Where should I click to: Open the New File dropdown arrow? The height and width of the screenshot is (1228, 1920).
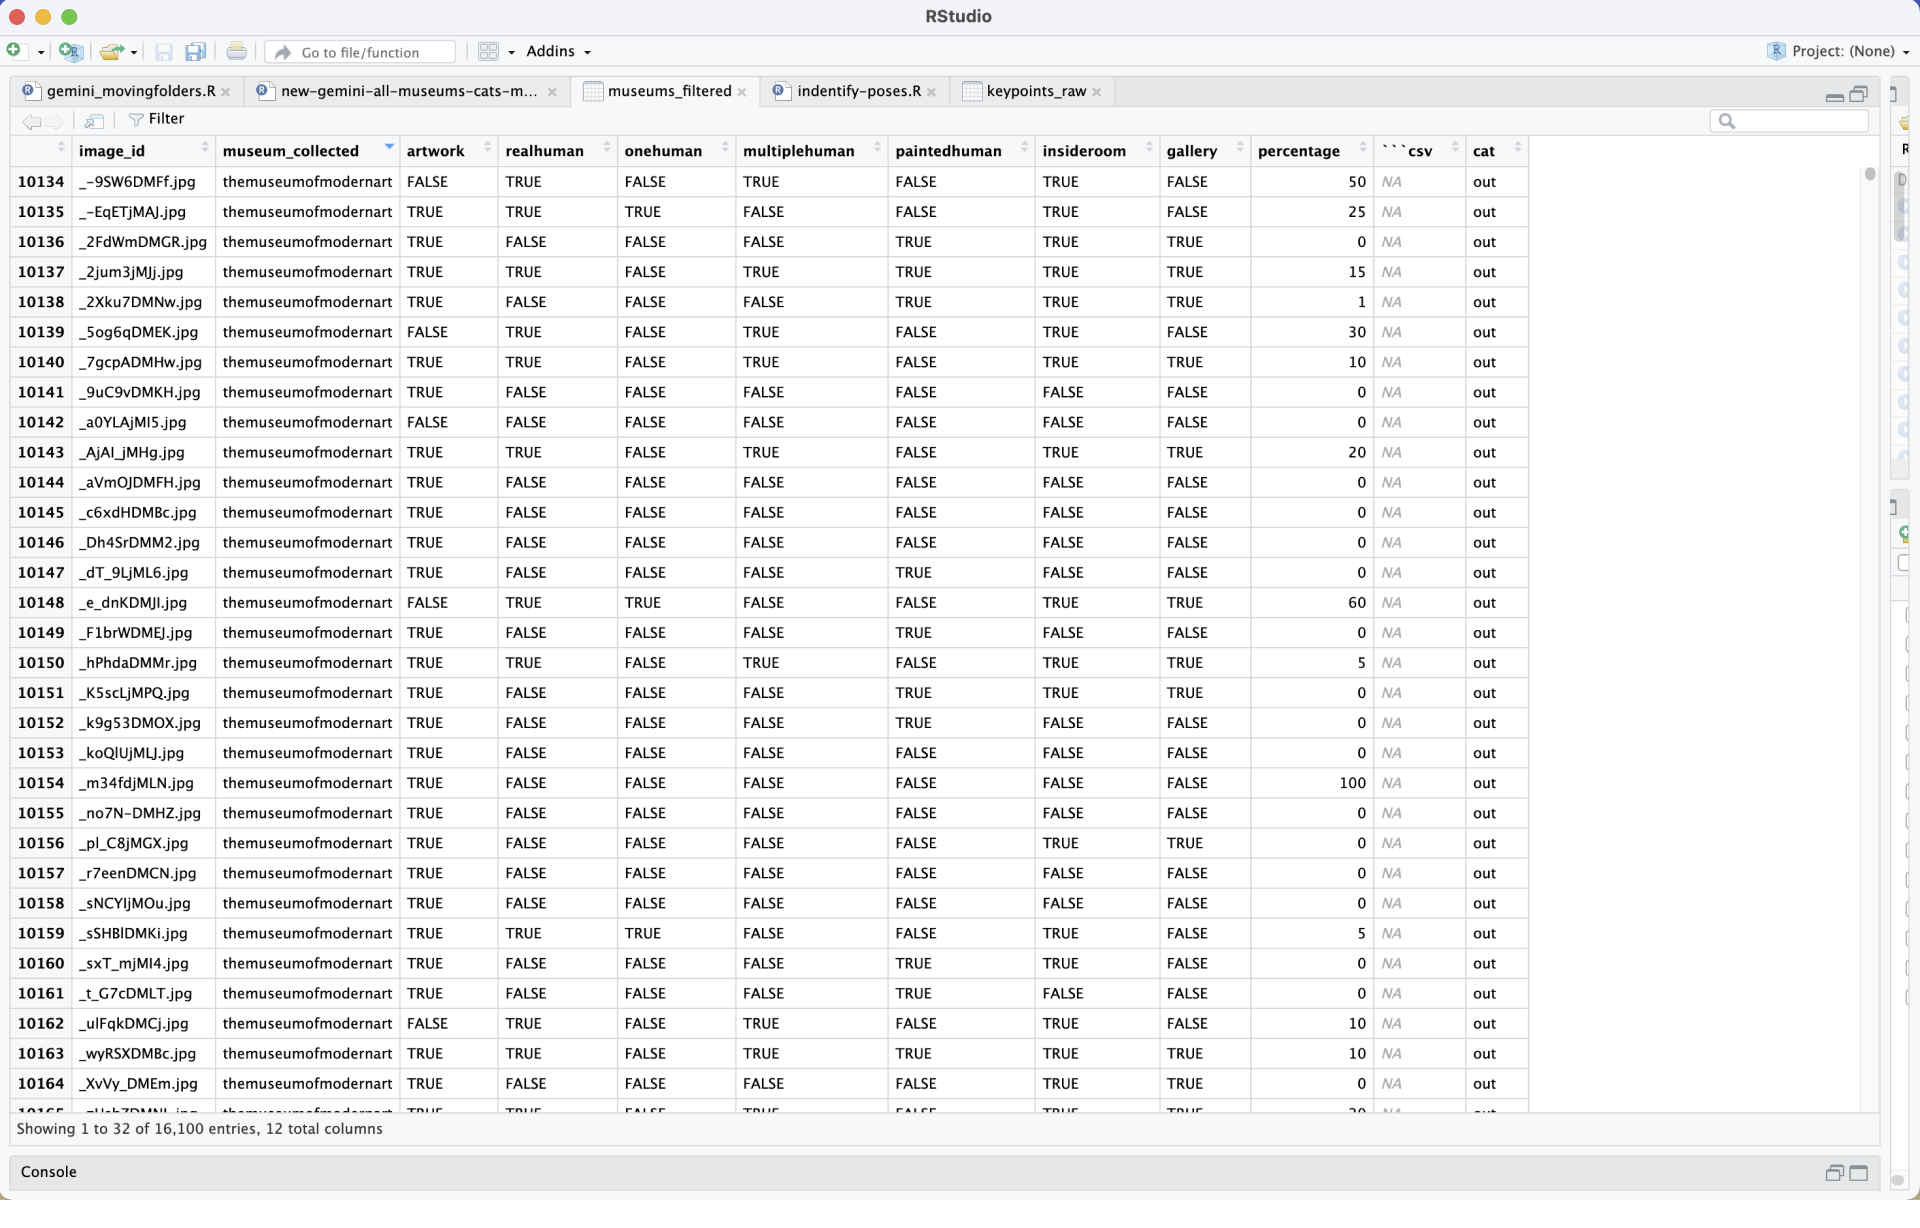(x=40, y=52)
